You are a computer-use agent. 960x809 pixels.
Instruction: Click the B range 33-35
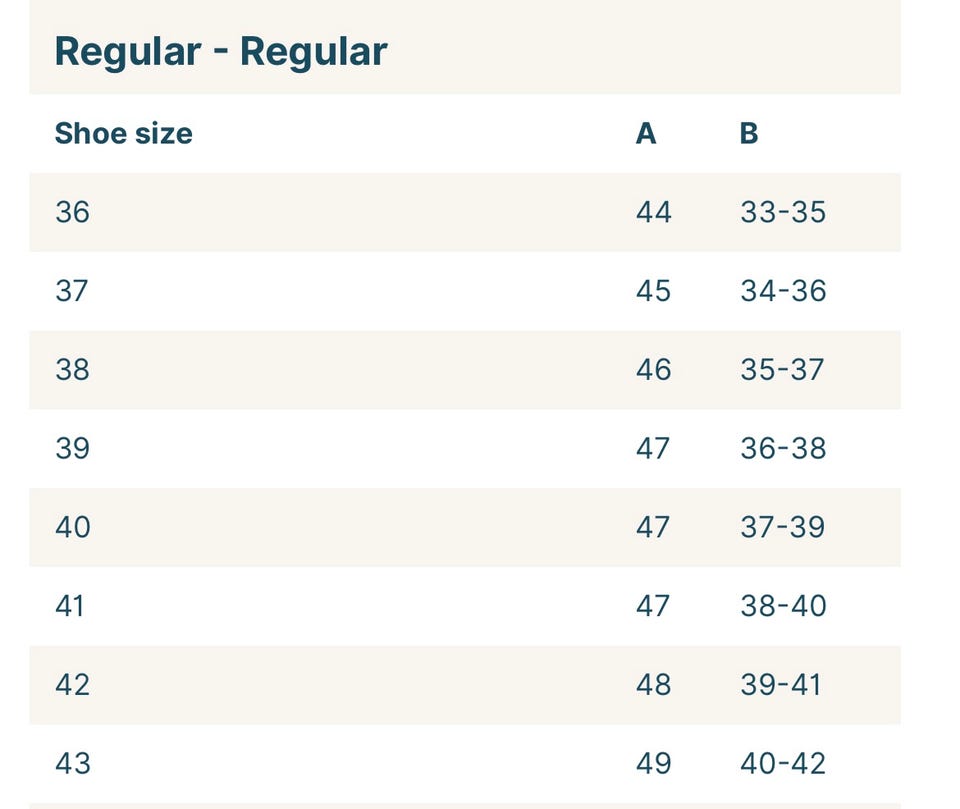coord(783,212)
